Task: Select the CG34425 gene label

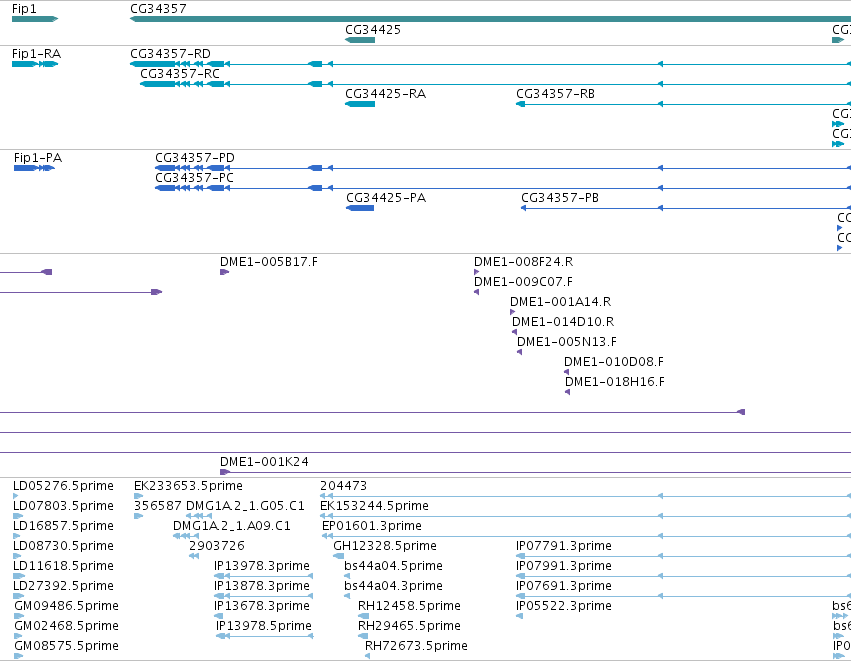Action: tap(373, 29)
